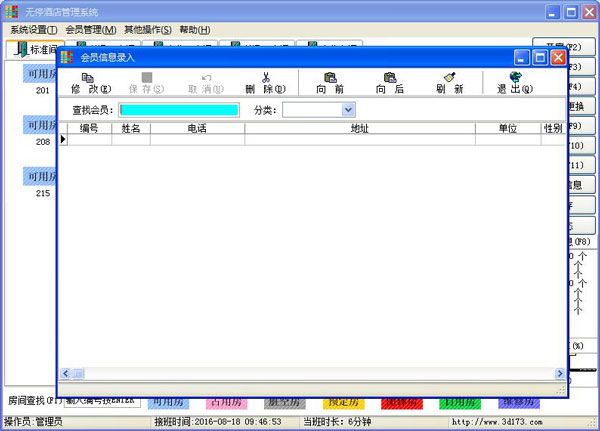Open the 帮助 menu
This screenshot has height=431, width=600.
pos(194,30)
